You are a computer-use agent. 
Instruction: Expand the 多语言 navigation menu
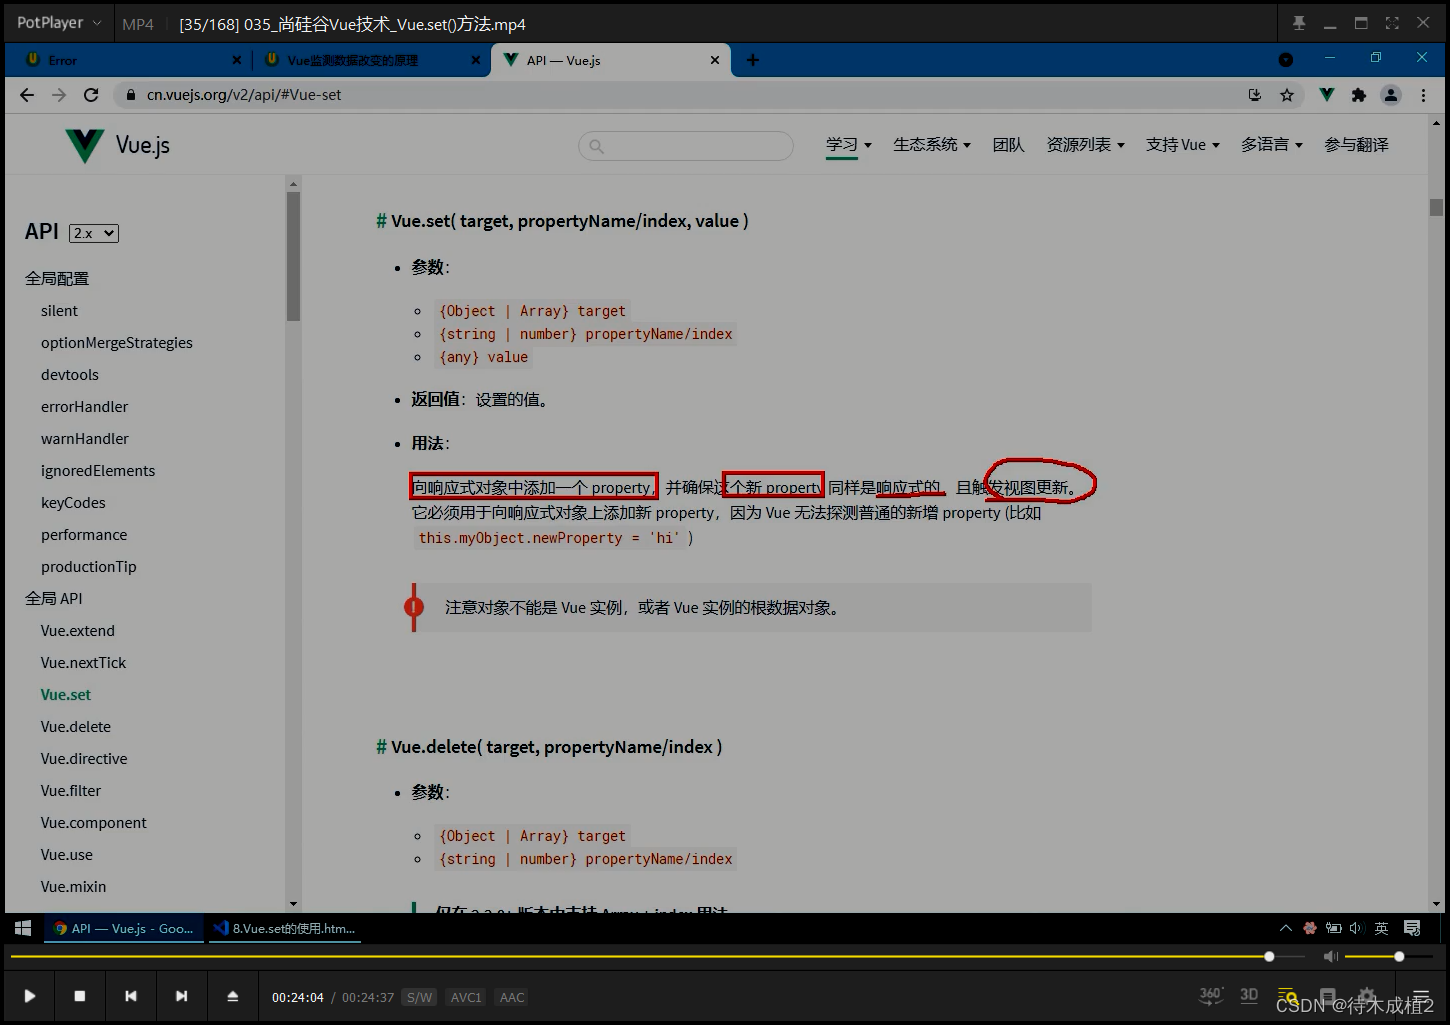[1272, 145]
